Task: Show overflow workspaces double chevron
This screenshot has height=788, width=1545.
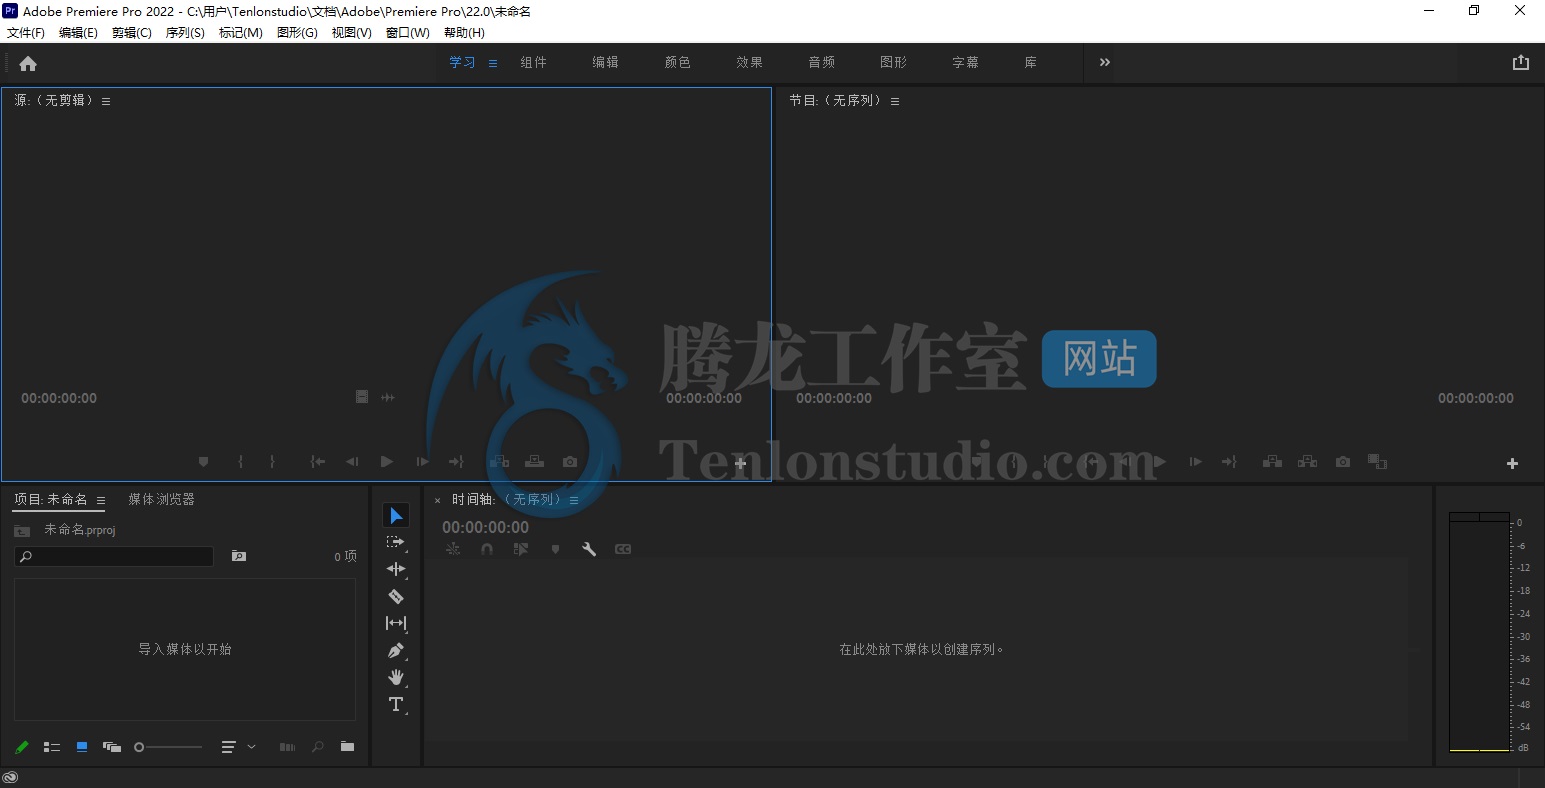Action: (1105, 62)
